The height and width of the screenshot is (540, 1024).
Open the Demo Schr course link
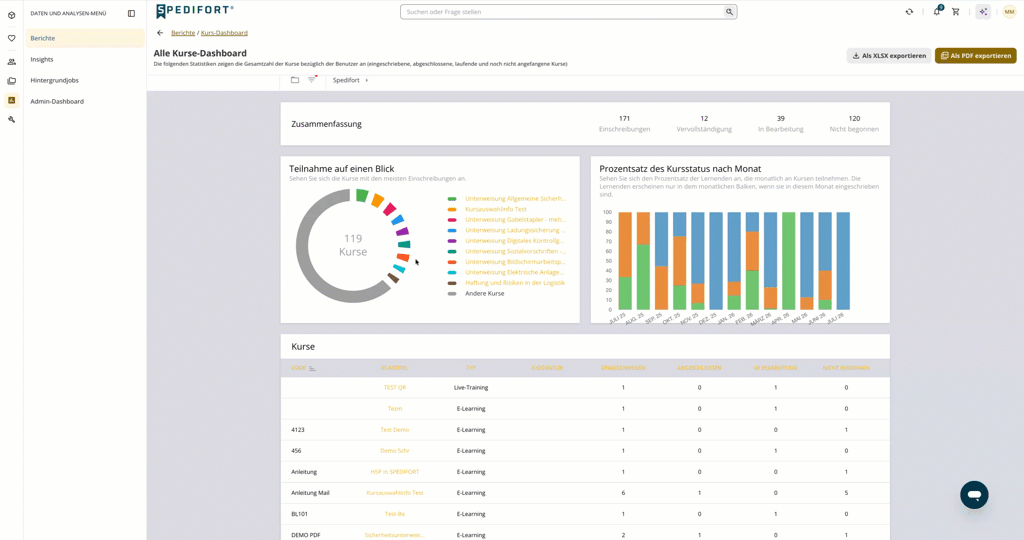tap(394, 451)
